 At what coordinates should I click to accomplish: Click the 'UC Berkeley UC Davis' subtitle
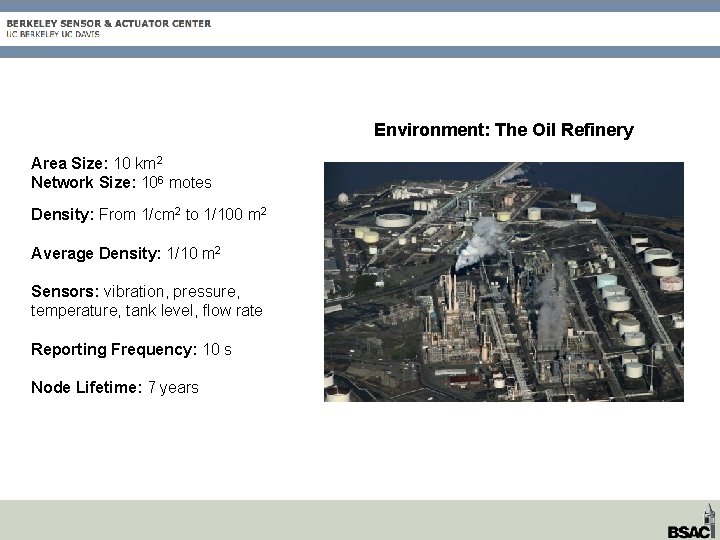[53, 34]
